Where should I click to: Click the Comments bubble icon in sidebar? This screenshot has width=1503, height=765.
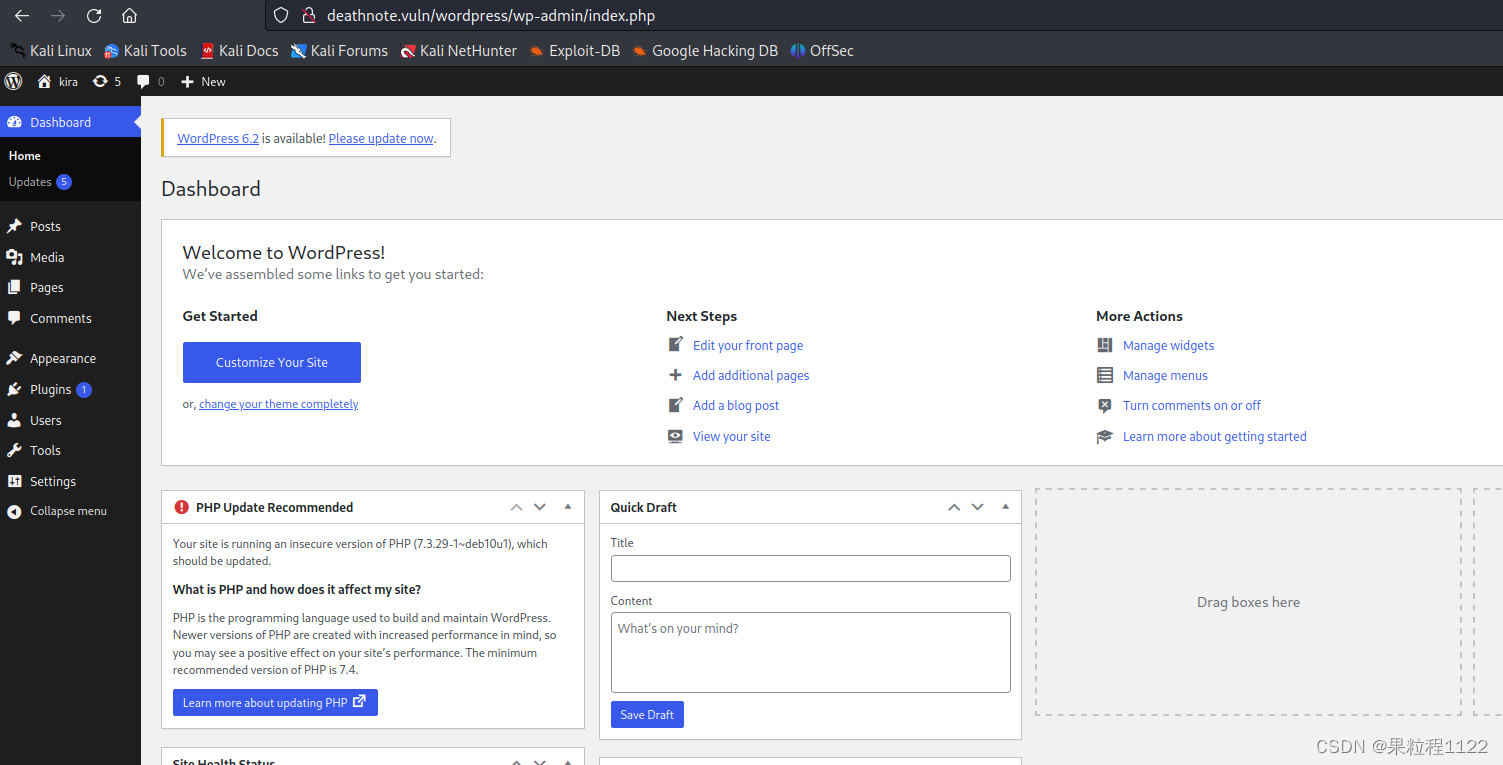tap(14, 318)
